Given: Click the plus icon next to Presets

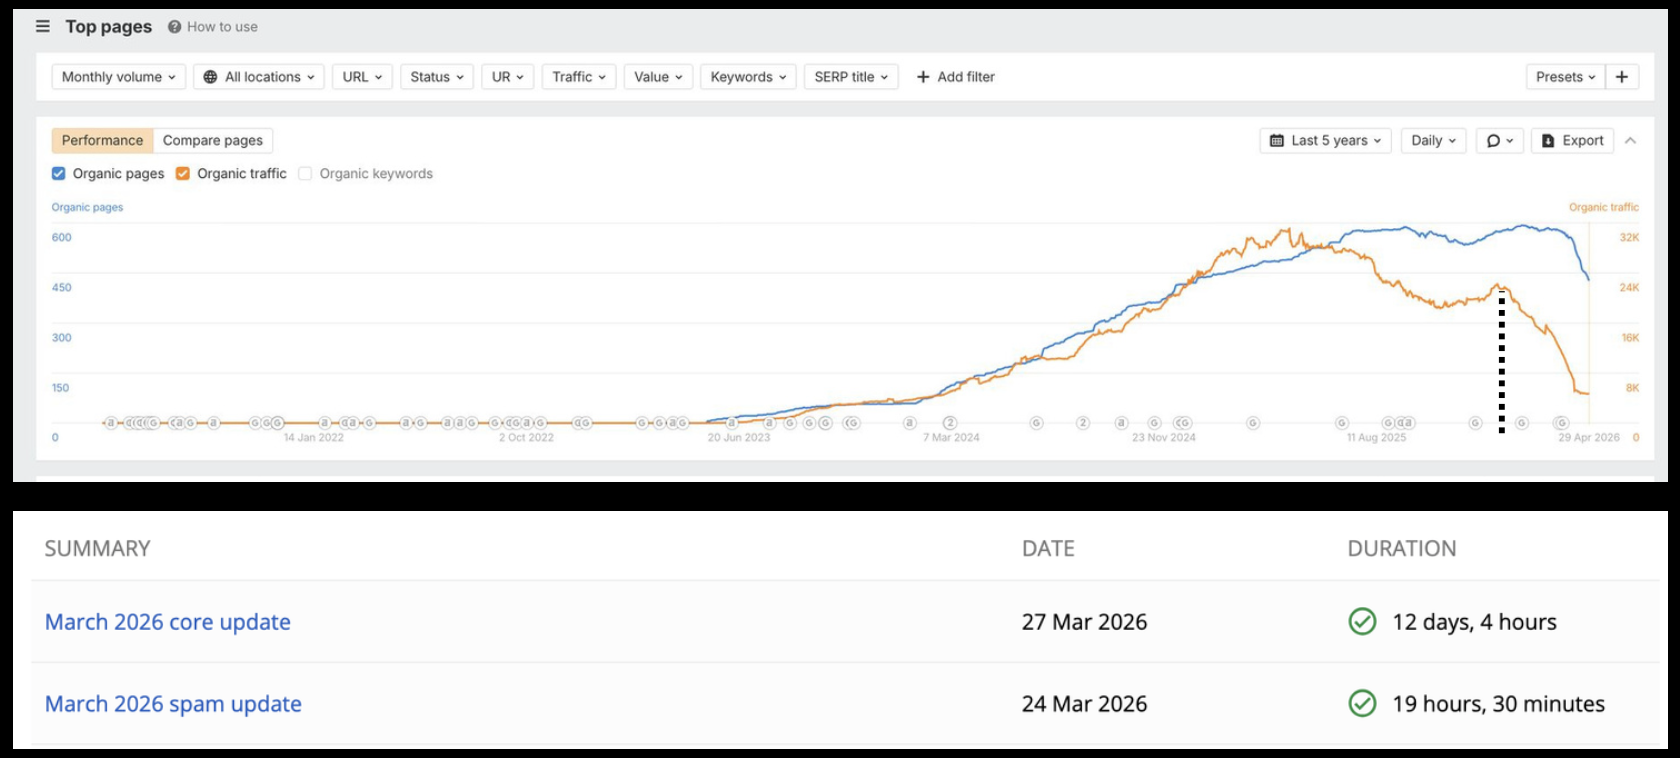Looking at the screenshot, I should point(1622,77).
